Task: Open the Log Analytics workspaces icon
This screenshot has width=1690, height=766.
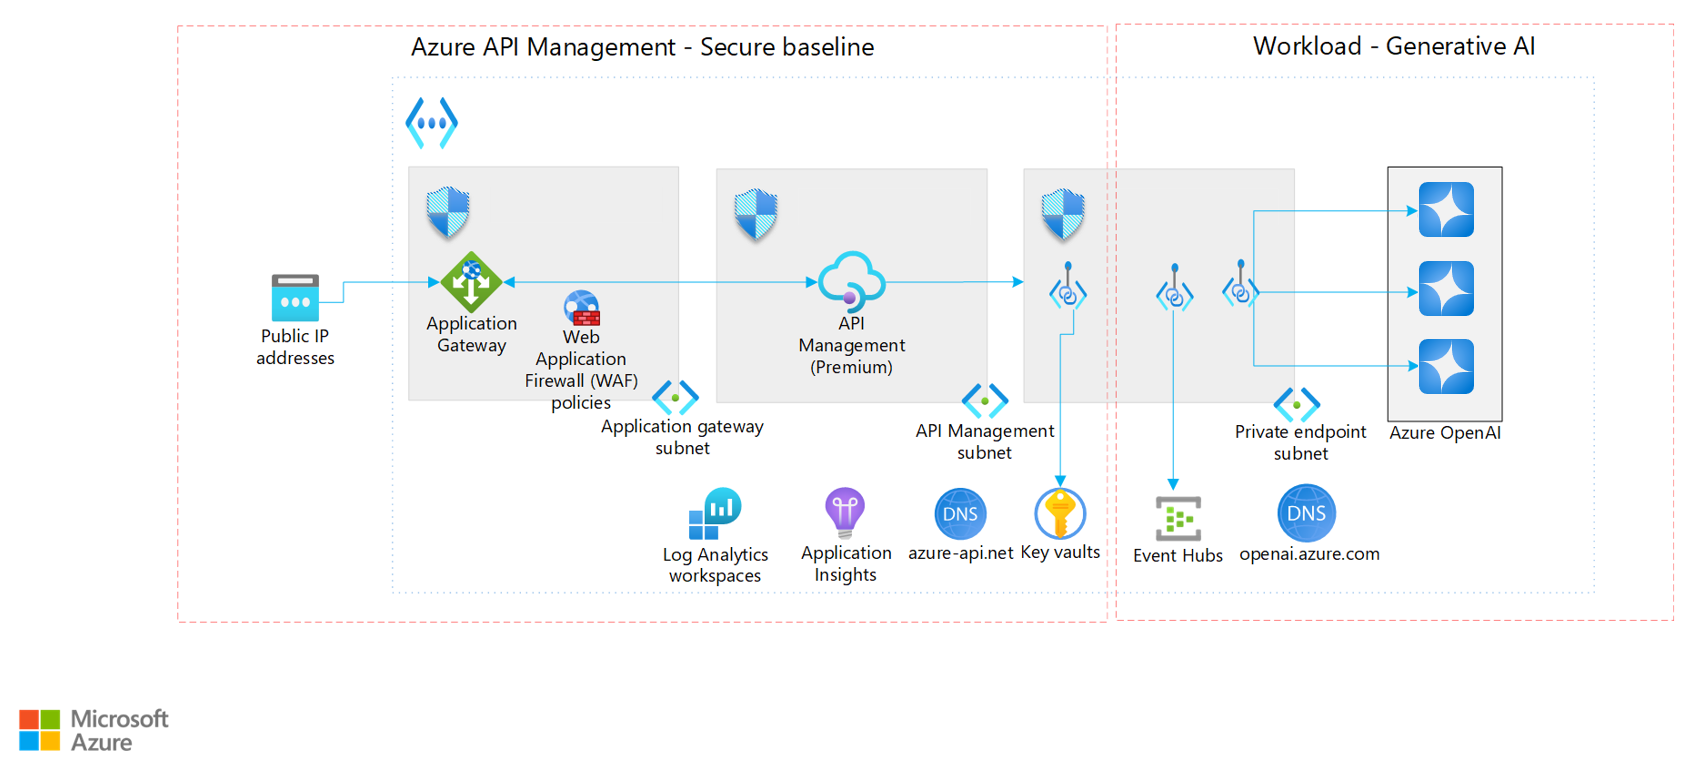Action: tap(715, 514)
